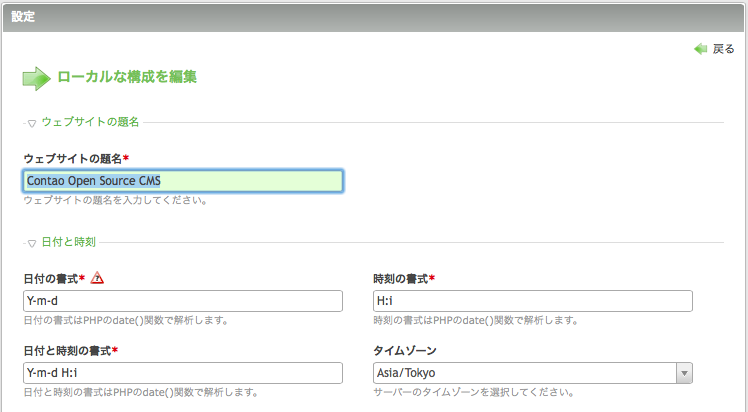The image size is (748, 412).
Task: Click the bold ウェブサイトの題名 field label
Action: click(x=73, y=158)
